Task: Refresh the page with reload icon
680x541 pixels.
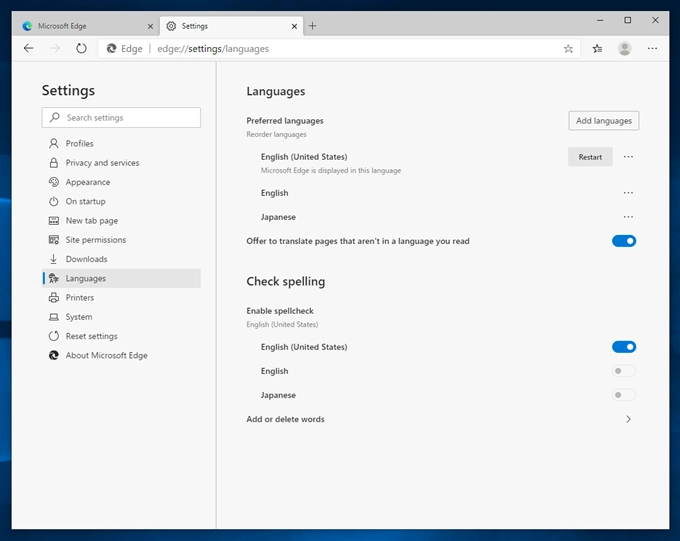Action: (81, 48)
